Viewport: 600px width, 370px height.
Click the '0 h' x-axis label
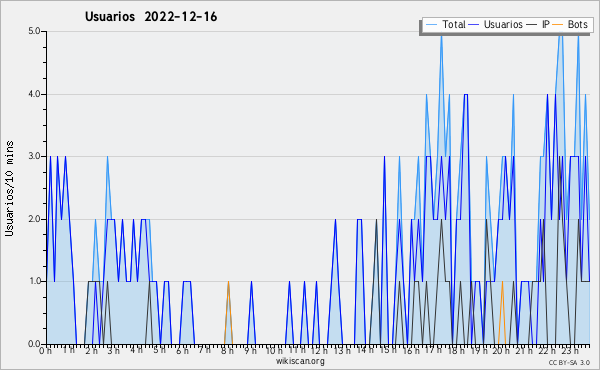pos(46,351)
